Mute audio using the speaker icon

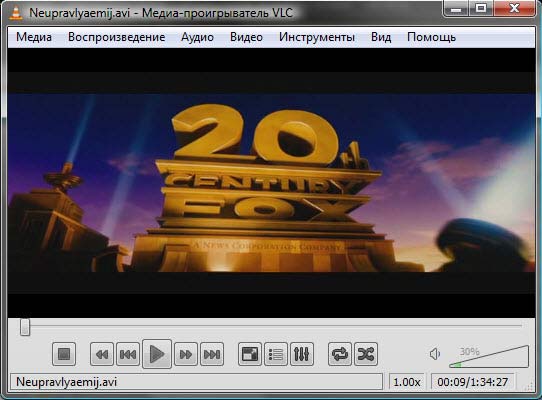pyautogui.click(x=435, y=354)
